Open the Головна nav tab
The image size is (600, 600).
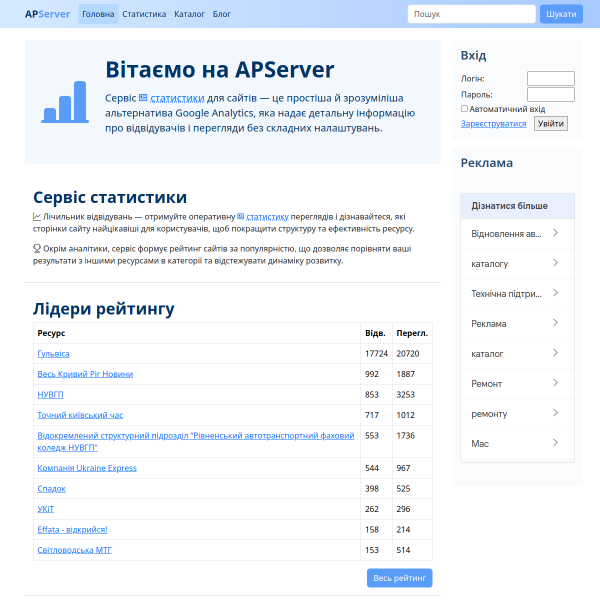point(98,14)
